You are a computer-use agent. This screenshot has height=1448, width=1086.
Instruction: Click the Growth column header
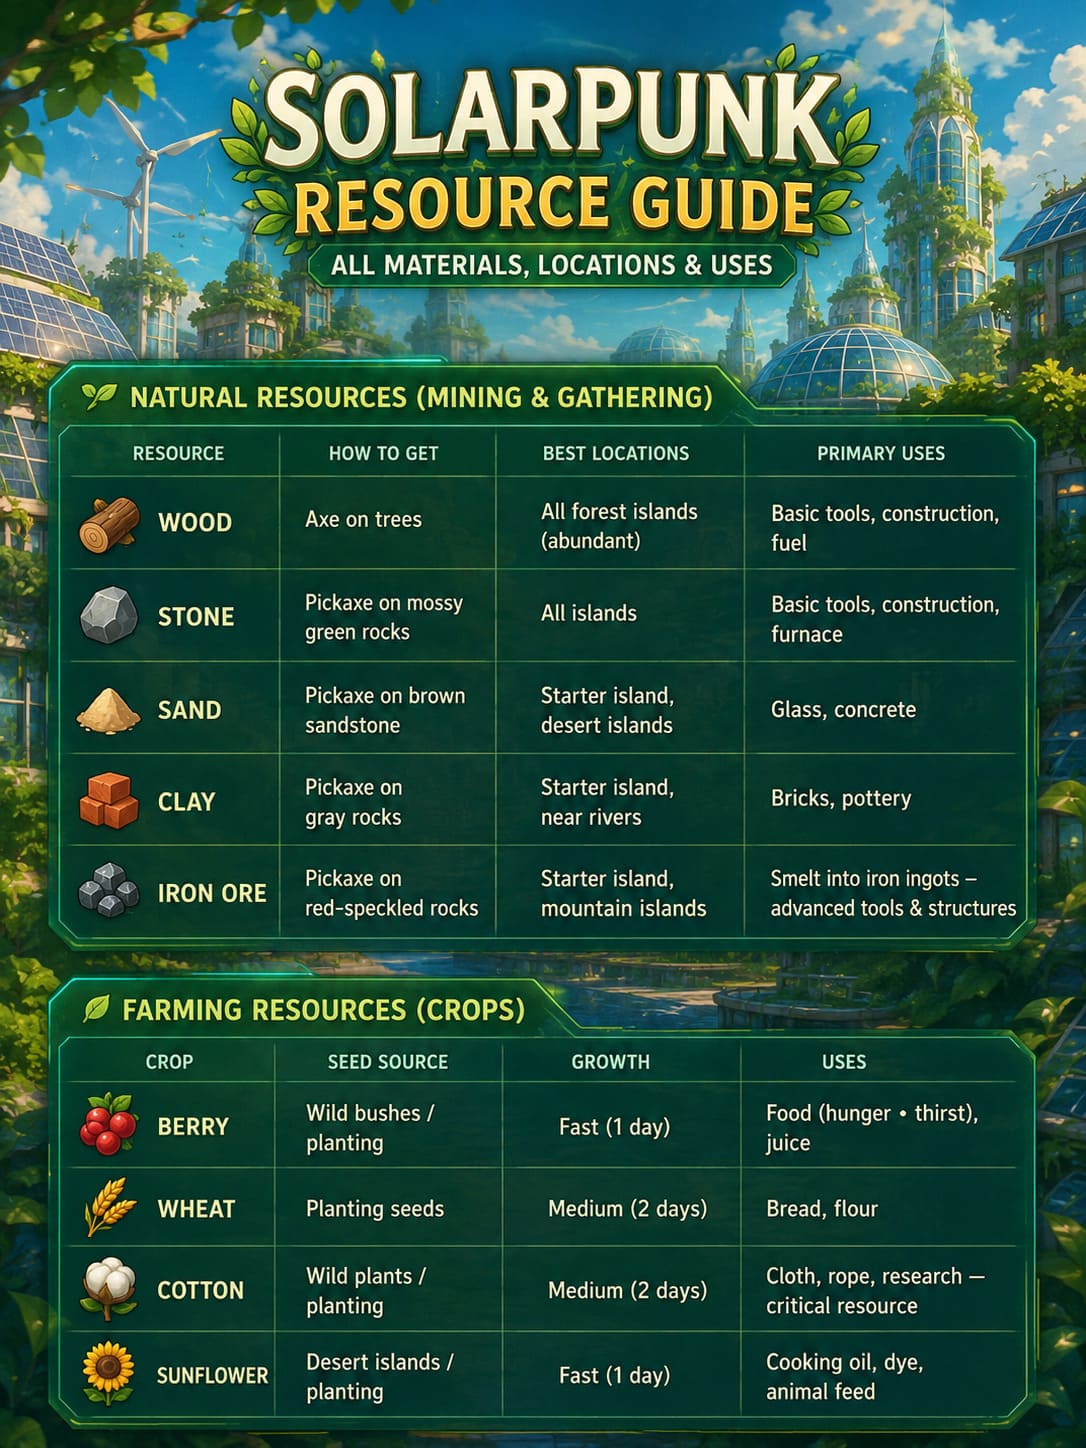tap(611, 1062)
